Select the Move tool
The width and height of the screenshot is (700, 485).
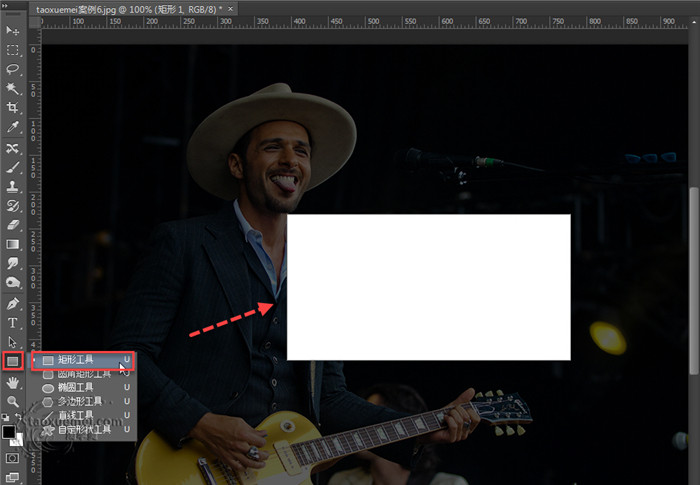click(13, 30)
